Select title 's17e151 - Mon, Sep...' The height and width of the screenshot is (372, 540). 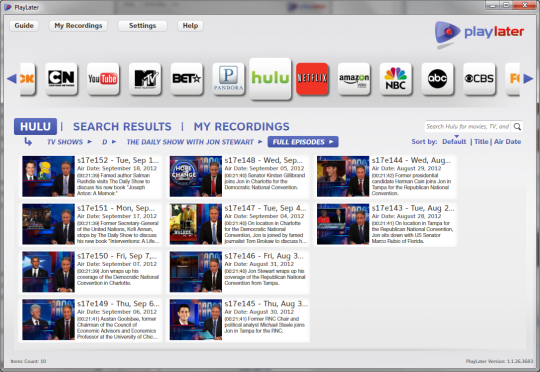tap(116, 208)
